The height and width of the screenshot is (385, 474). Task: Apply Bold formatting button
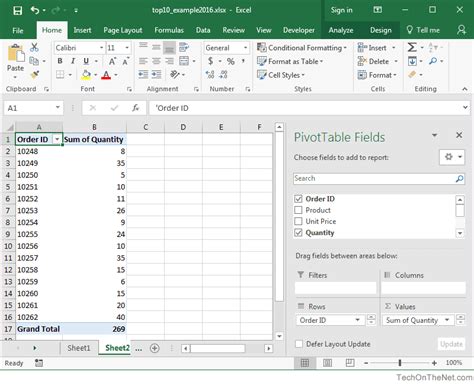tap(60, 61)
